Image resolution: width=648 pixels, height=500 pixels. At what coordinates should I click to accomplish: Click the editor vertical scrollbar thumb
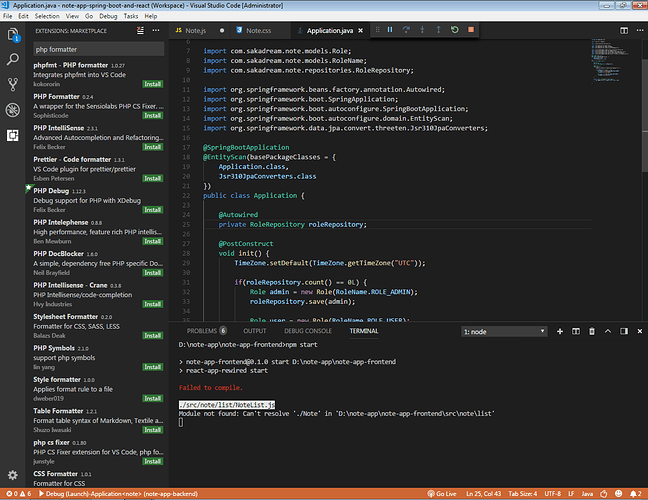645,116
